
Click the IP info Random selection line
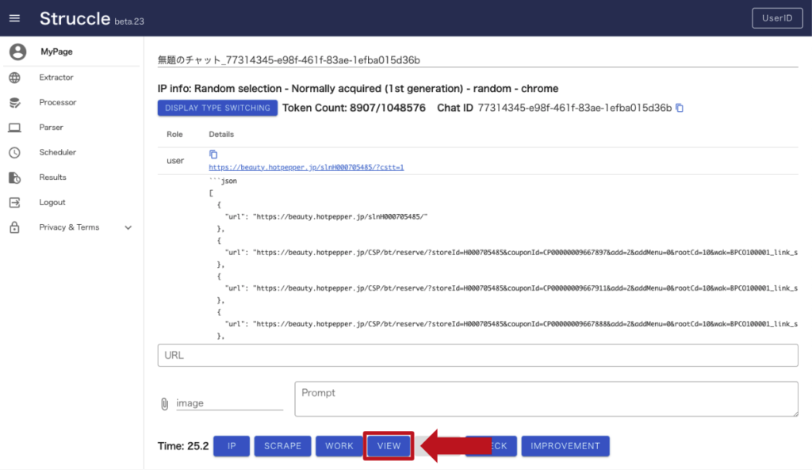[x=358, y=89]
